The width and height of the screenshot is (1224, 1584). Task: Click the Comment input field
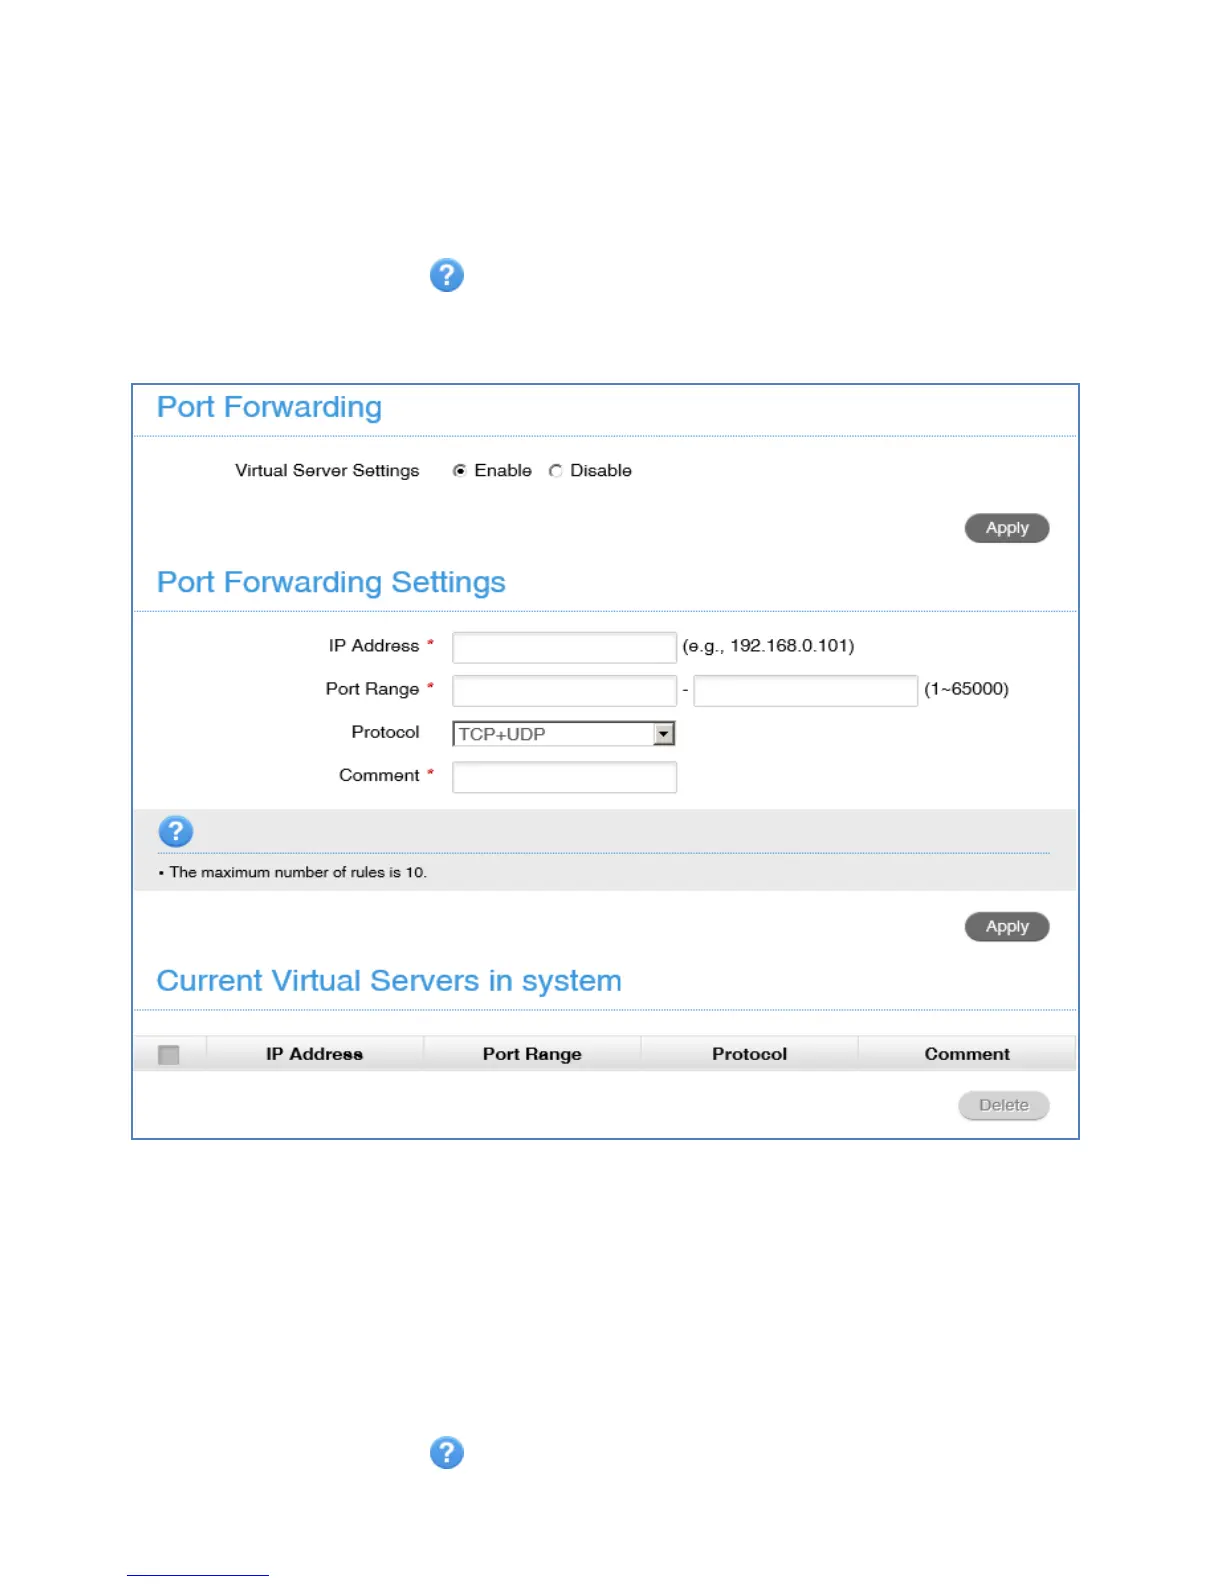click(x=564, y=777)
